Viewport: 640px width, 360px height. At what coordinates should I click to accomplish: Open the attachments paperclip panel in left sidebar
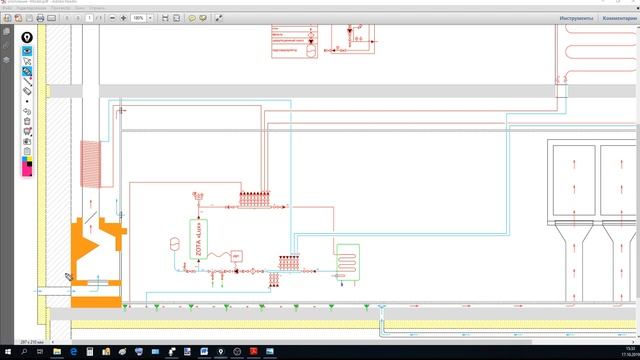click(6, 46)
